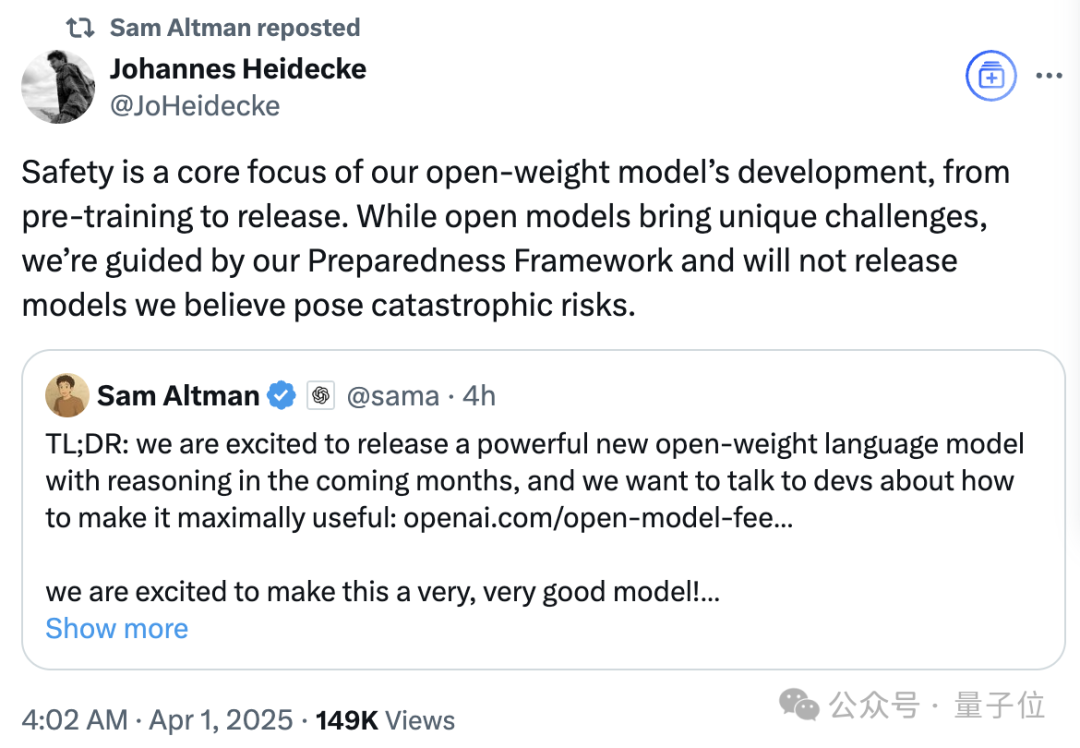The image size is (1080, 748).
Task: Click the OpenAI affiliation logo badge
Action: tap(320, 396)
